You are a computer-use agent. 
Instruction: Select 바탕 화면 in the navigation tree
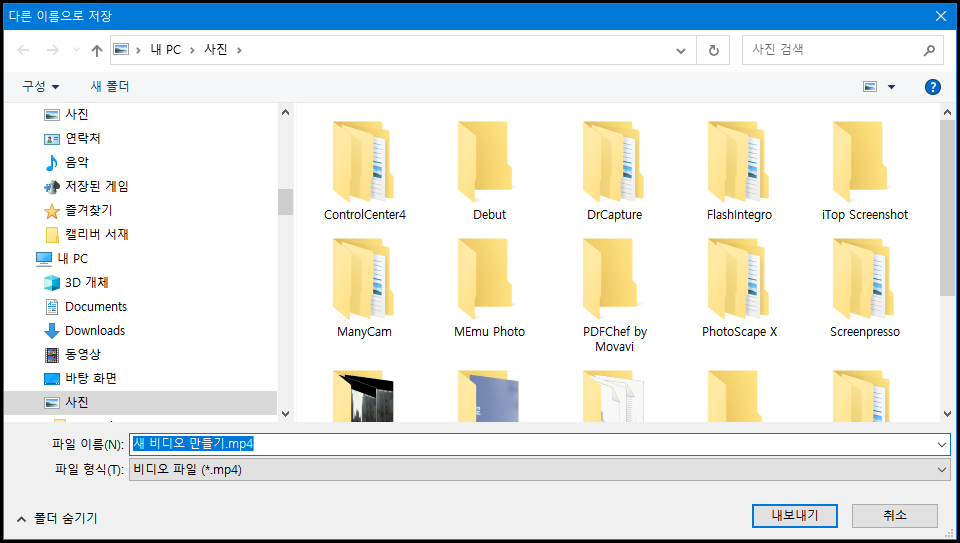[91, 378]
